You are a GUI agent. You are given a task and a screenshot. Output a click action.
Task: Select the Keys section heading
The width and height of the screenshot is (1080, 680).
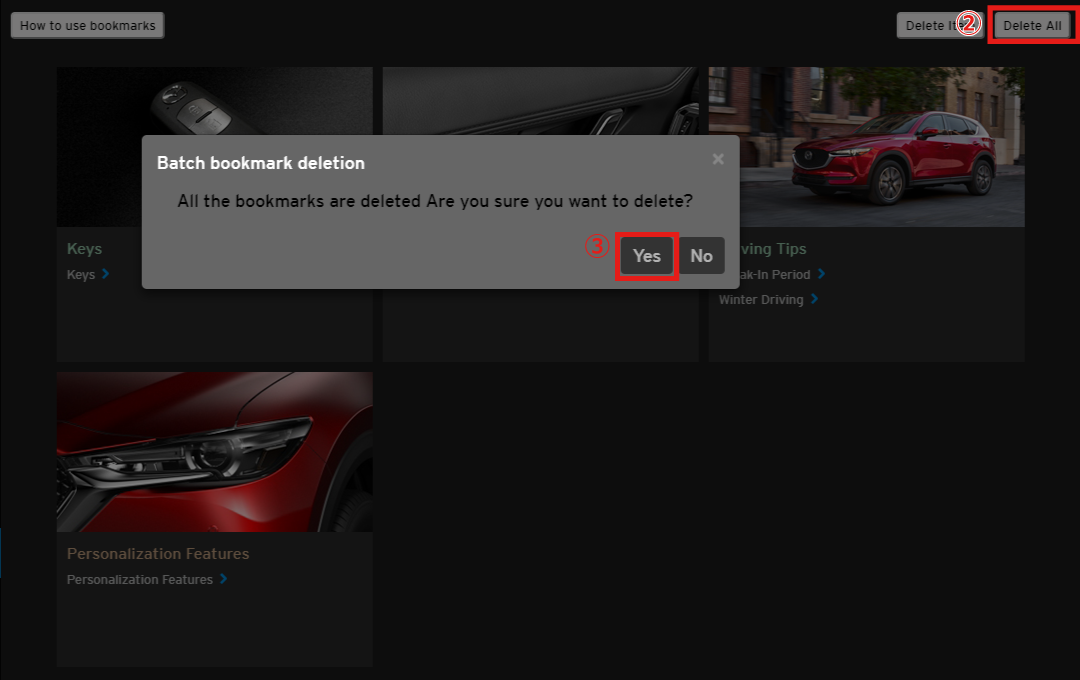coord(84,248)
